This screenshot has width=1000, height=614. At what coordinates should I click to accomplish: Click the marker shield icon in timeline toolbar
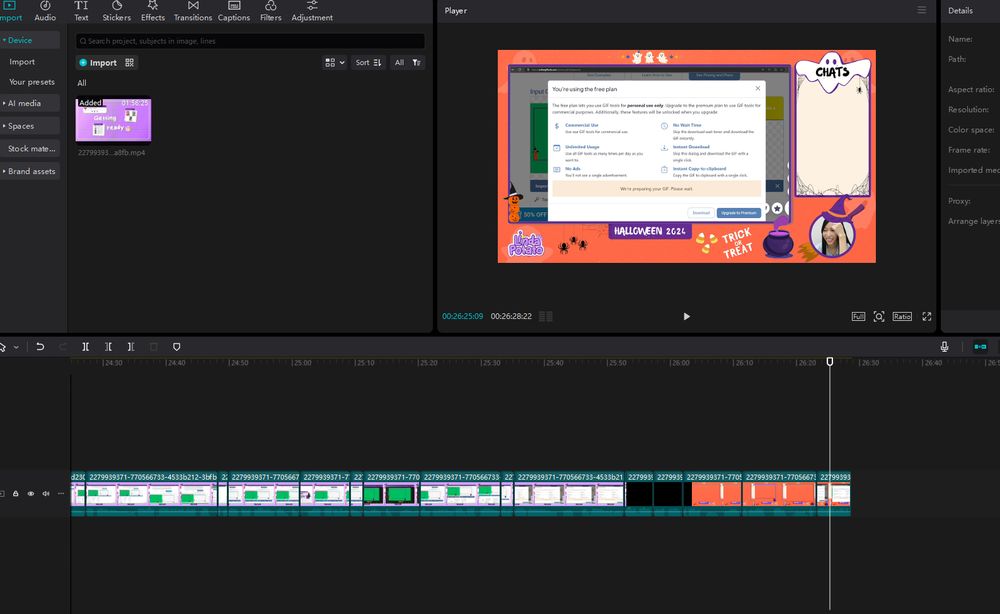(x=177, y=347)
